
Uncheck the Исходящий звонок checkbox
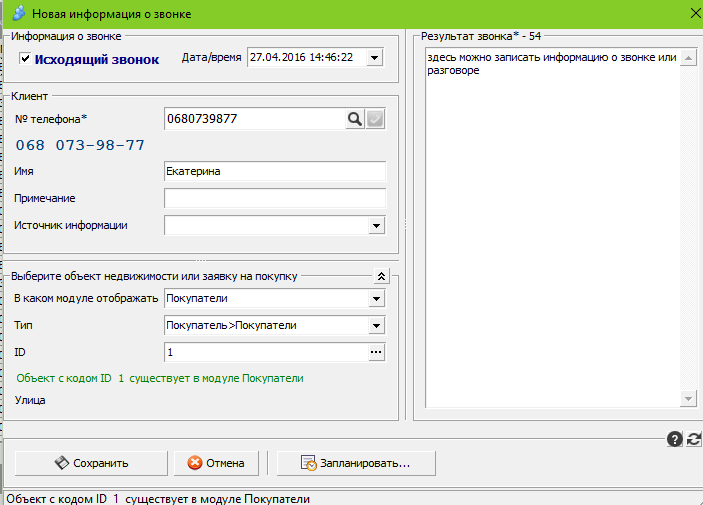(25, 59)
